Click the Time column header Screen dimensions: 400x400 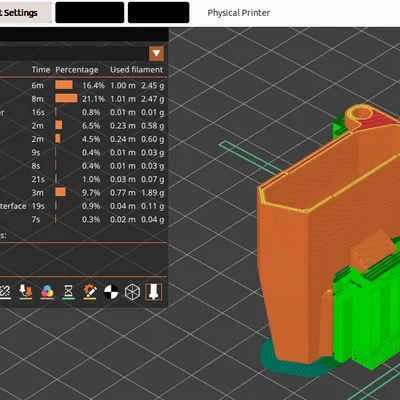(41, 70)
